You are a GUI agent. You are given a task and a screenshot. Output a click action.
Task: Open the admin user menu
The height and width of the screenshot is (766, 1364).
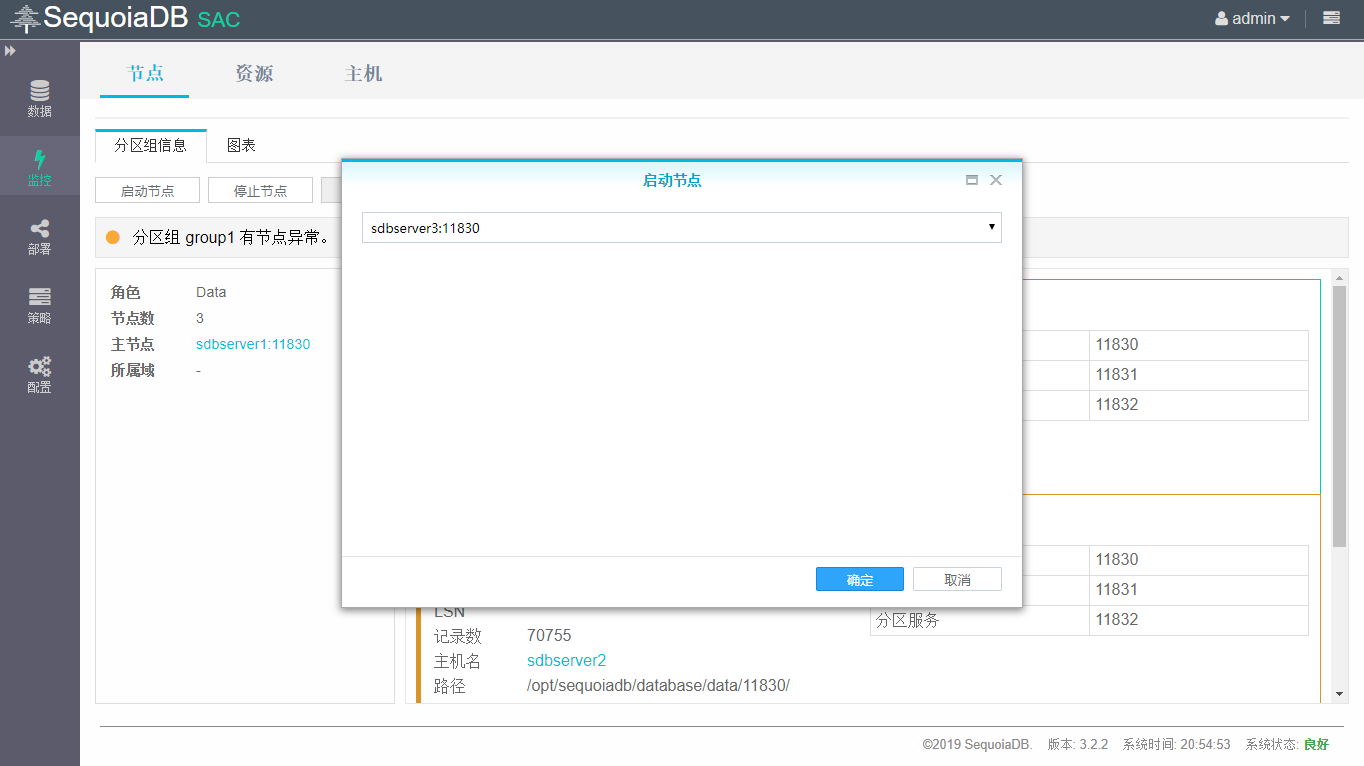pos(1252,18)
